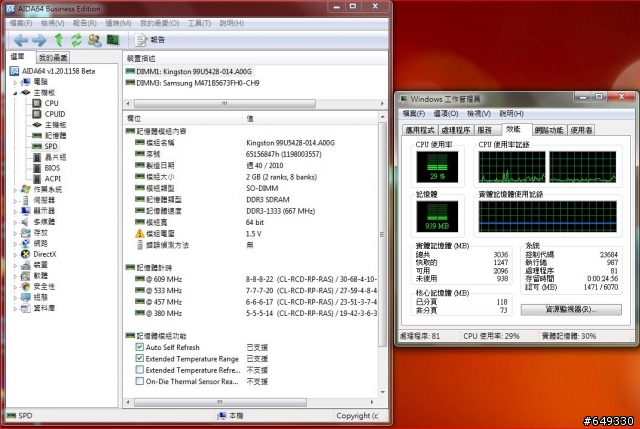Viewport: 640px width, 429px height.
Task: Switch to Task Manager processes tab
Action: (x=456, y=130)
